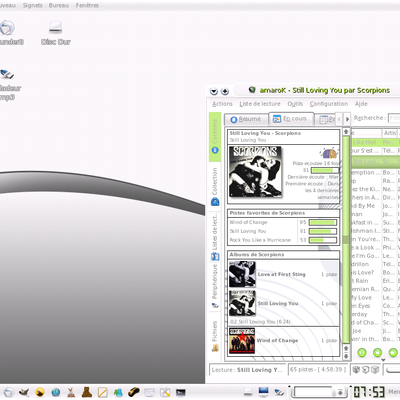This screenshot has width=400, height=400.
Task: Launch the yellow sphere icon in taskbar
Action: coord(40,392)
